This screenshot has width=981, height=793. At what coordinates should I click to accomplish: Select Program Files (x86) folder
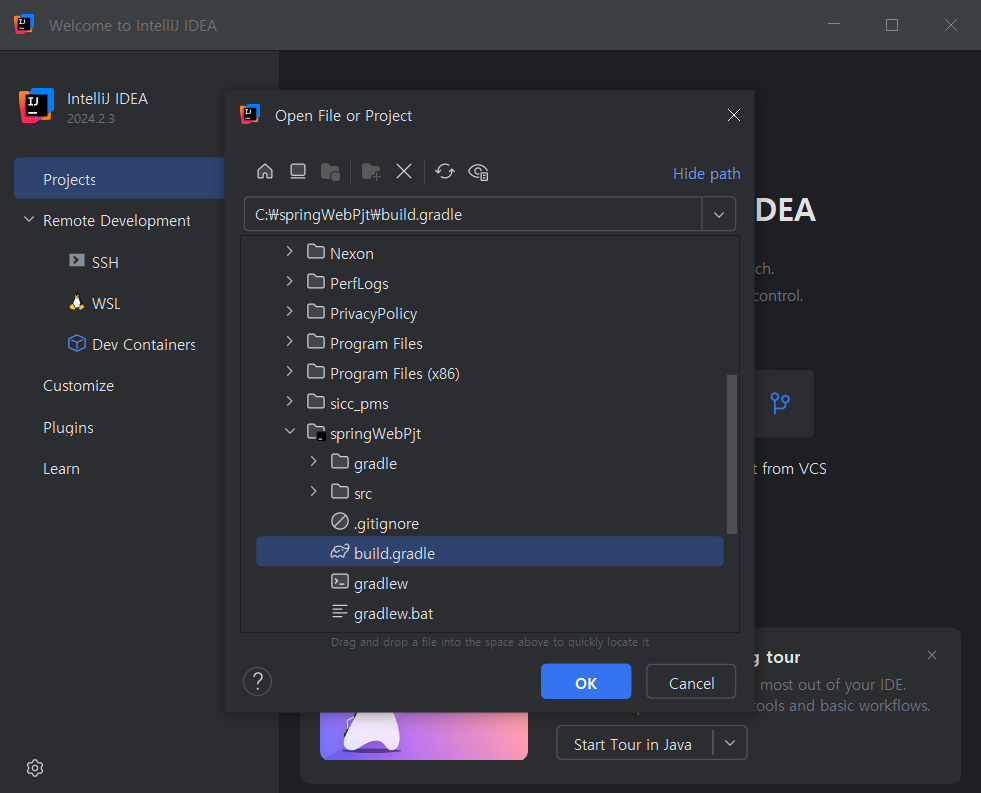click(490, 373)
